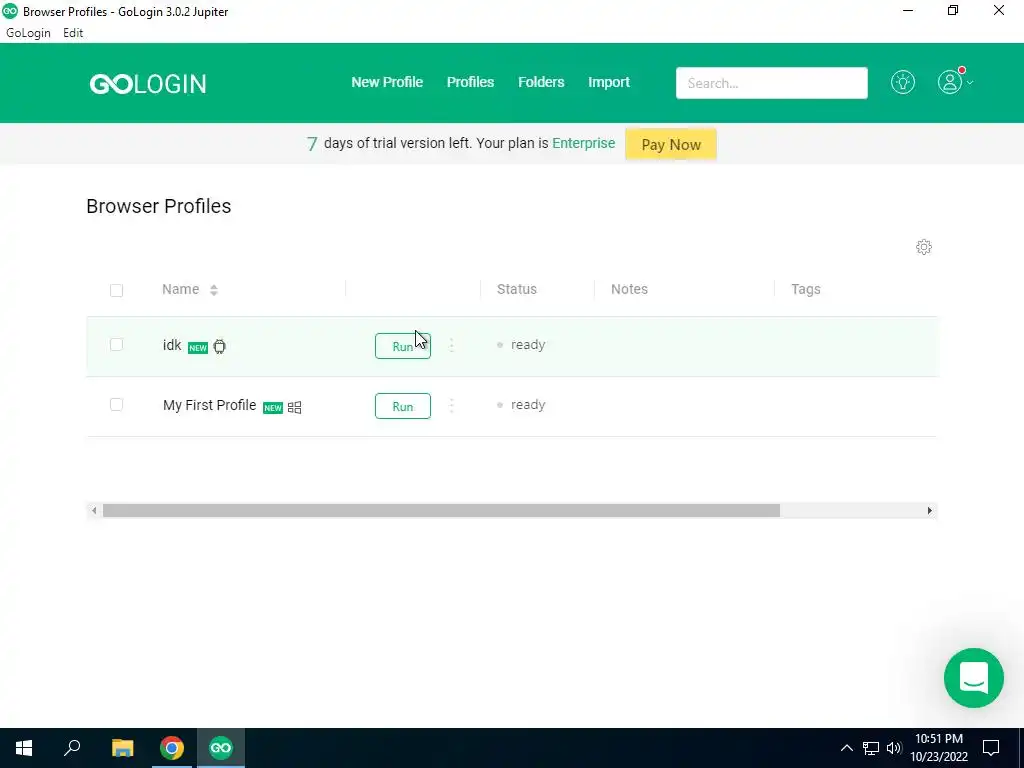Open the lightbulb tips icon
The height and width of the screenshot is (768, 1024).
(903, 82)
